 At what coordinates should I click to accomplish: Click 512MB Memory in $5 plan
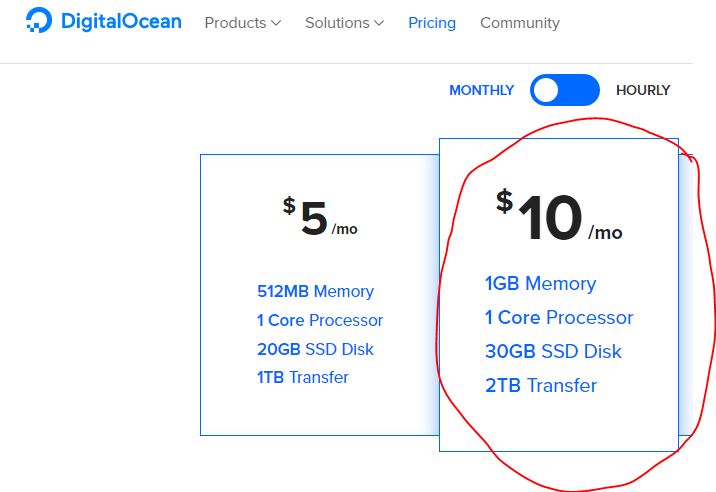(x=315, y=291)
